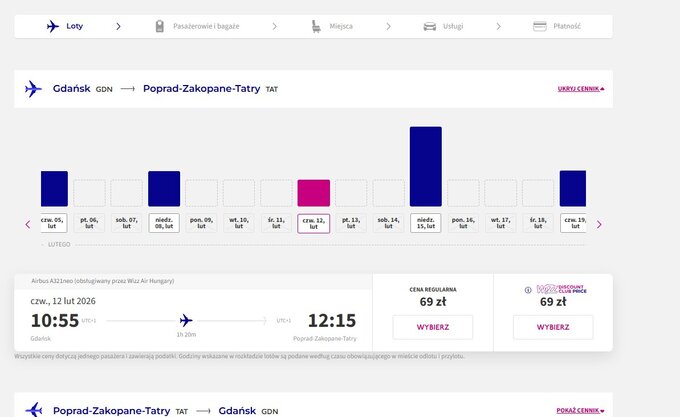Choose regular price 69 zł with Wybierz
The height and width of the screenshot is (417, 680).
(x=432, y=327)
